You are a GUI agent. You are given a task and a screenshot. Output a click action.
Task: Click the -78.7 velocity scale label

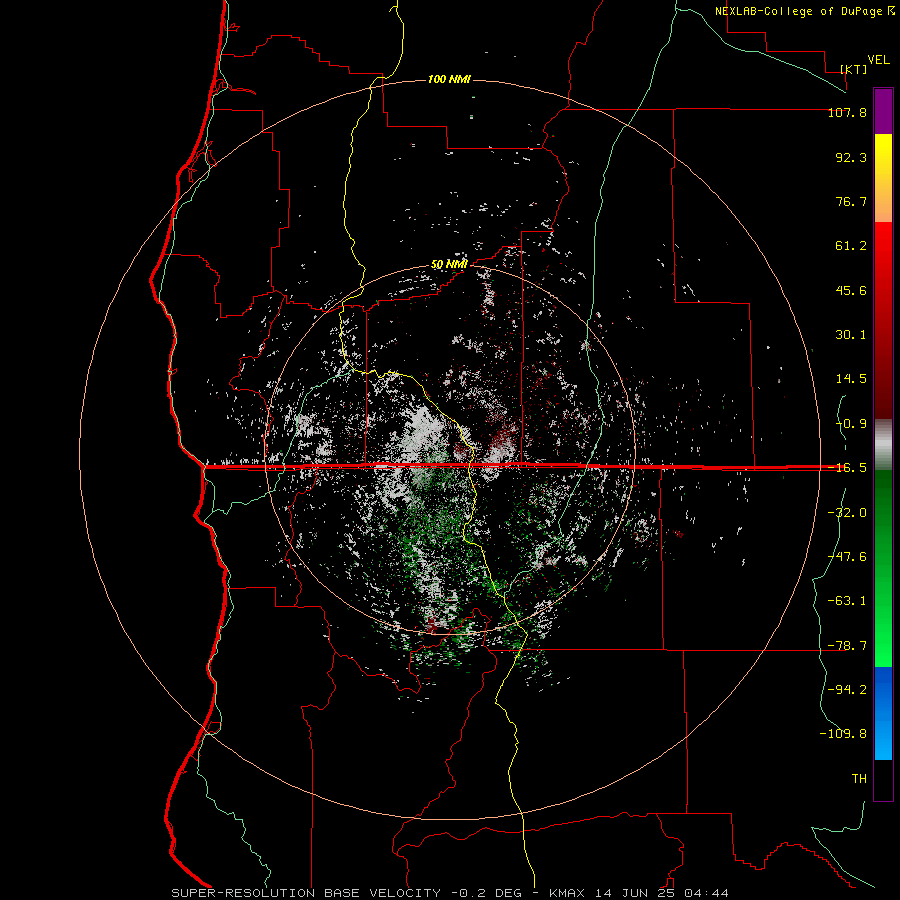847,646
